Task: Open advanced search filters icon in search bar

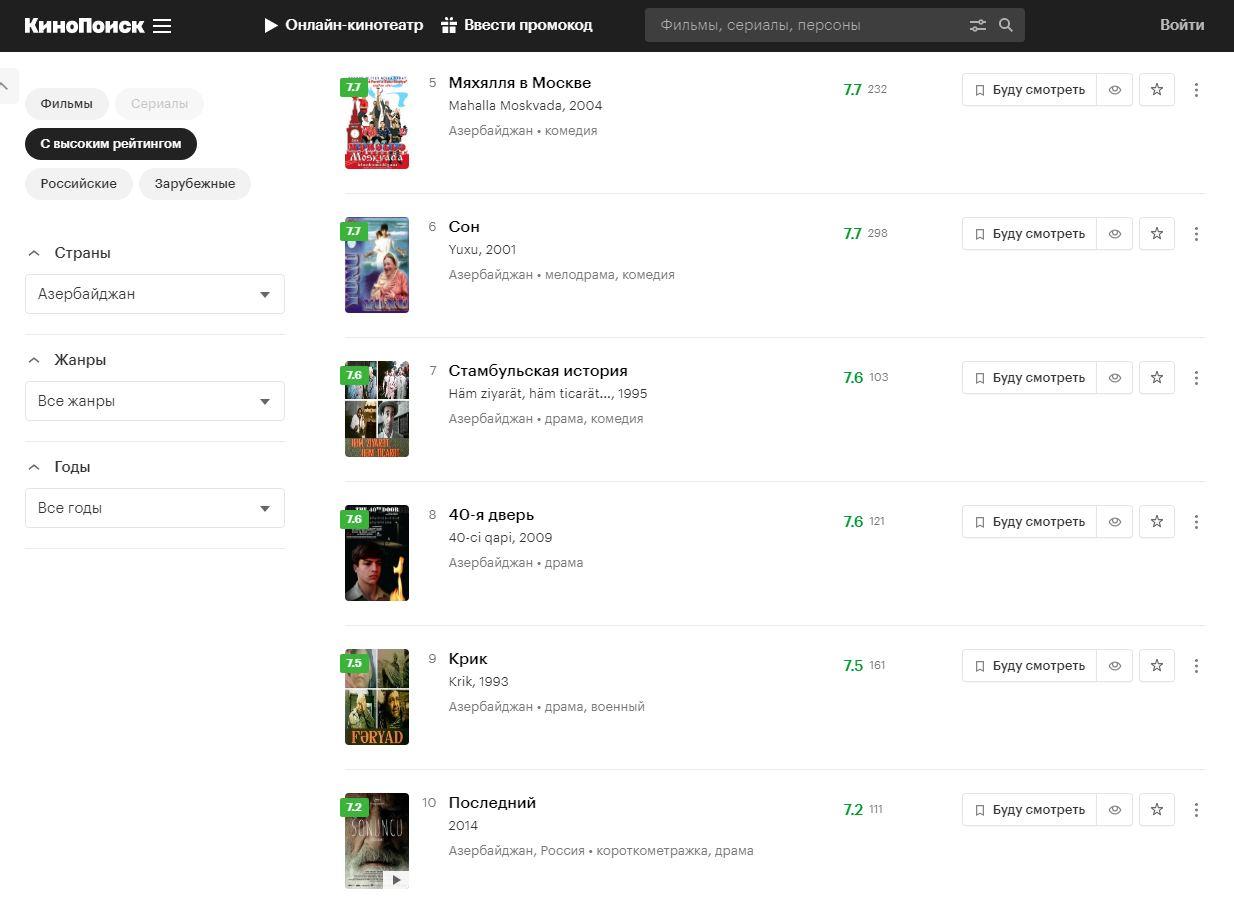Action: [977, 25]
